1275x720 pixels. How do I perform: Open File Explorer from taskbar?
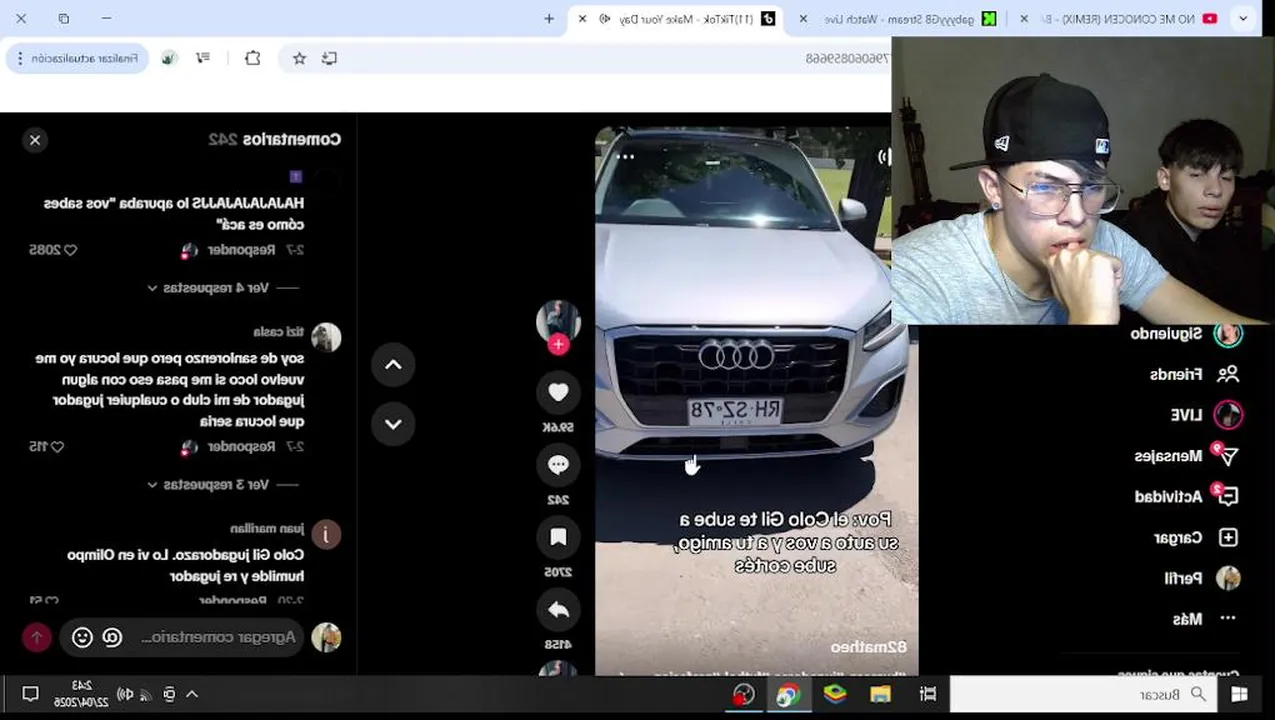coord(880,694)
